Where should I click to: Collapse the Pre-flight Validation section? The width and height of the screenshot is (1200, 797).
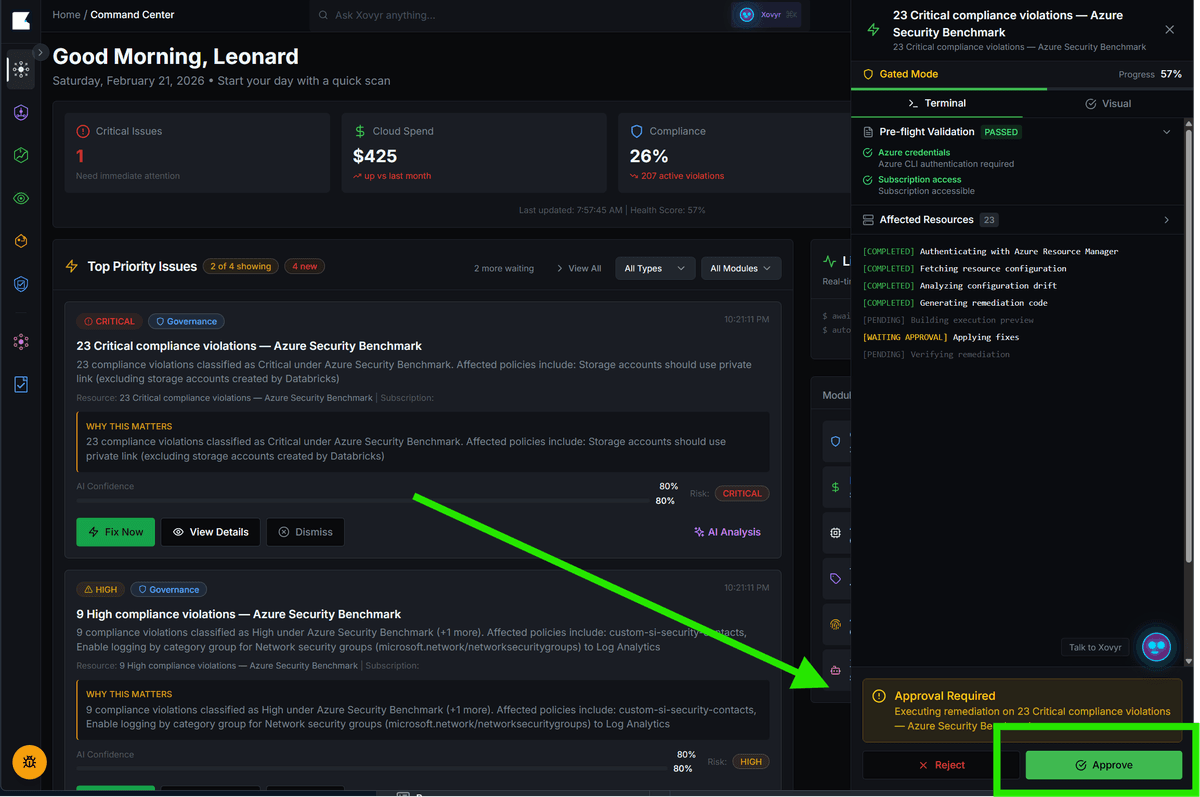point(1166,131)
